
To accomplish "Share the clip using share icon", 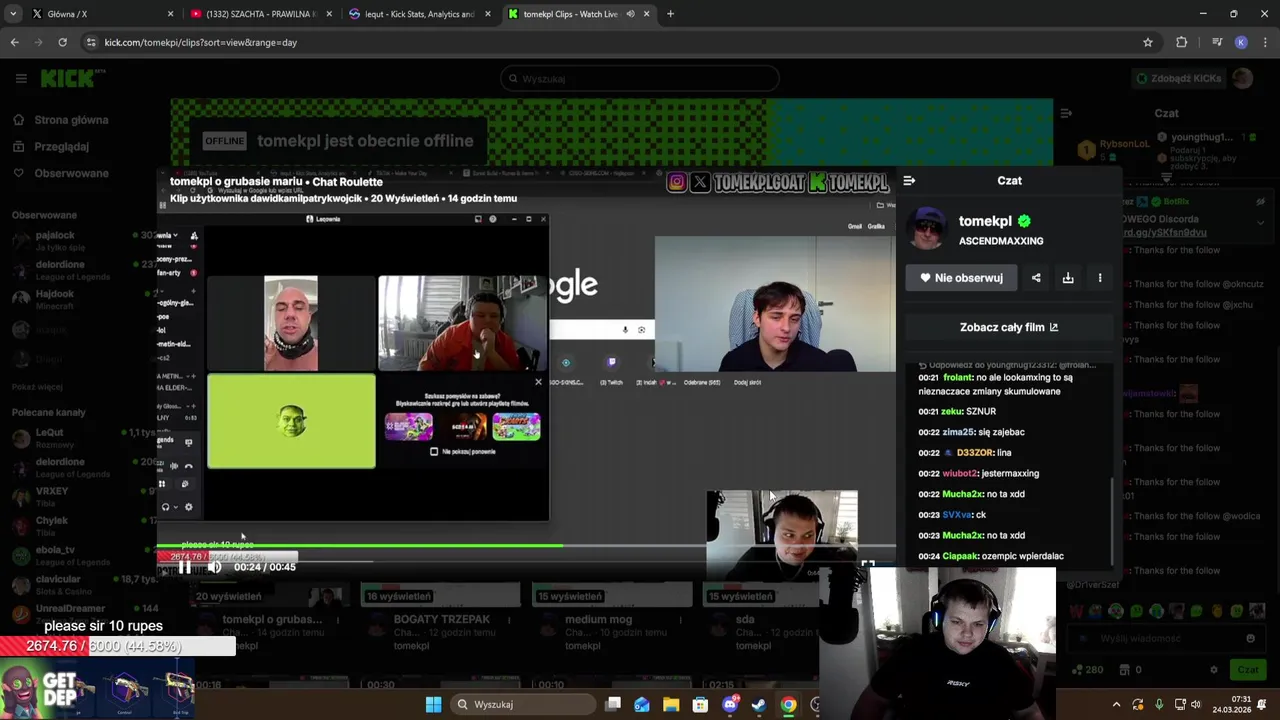I will [x=1036, y=278].
